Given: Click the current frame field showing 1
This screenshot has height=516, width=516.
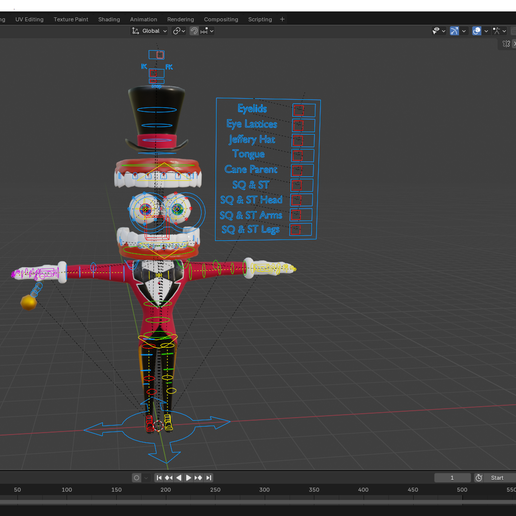Looking at the screenshot, I should [x=452, y=478].
